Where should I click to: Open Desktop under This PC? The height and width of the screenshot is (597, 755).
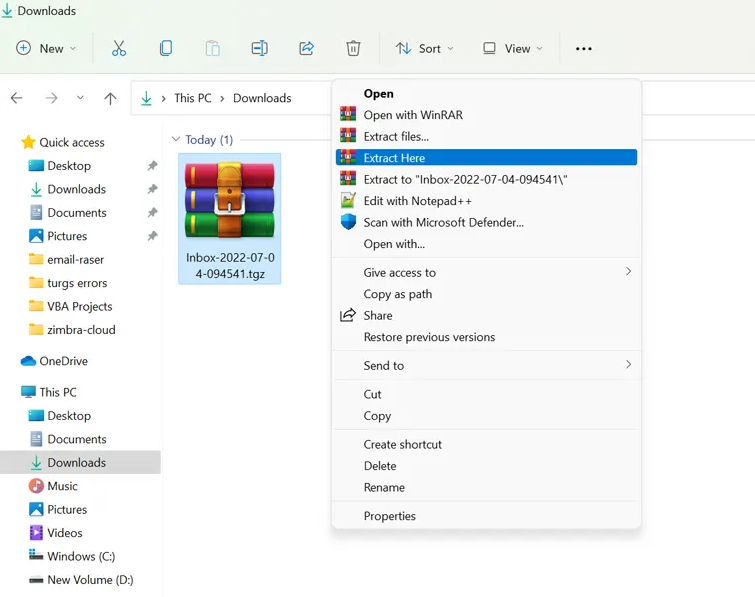coord(60,415)
